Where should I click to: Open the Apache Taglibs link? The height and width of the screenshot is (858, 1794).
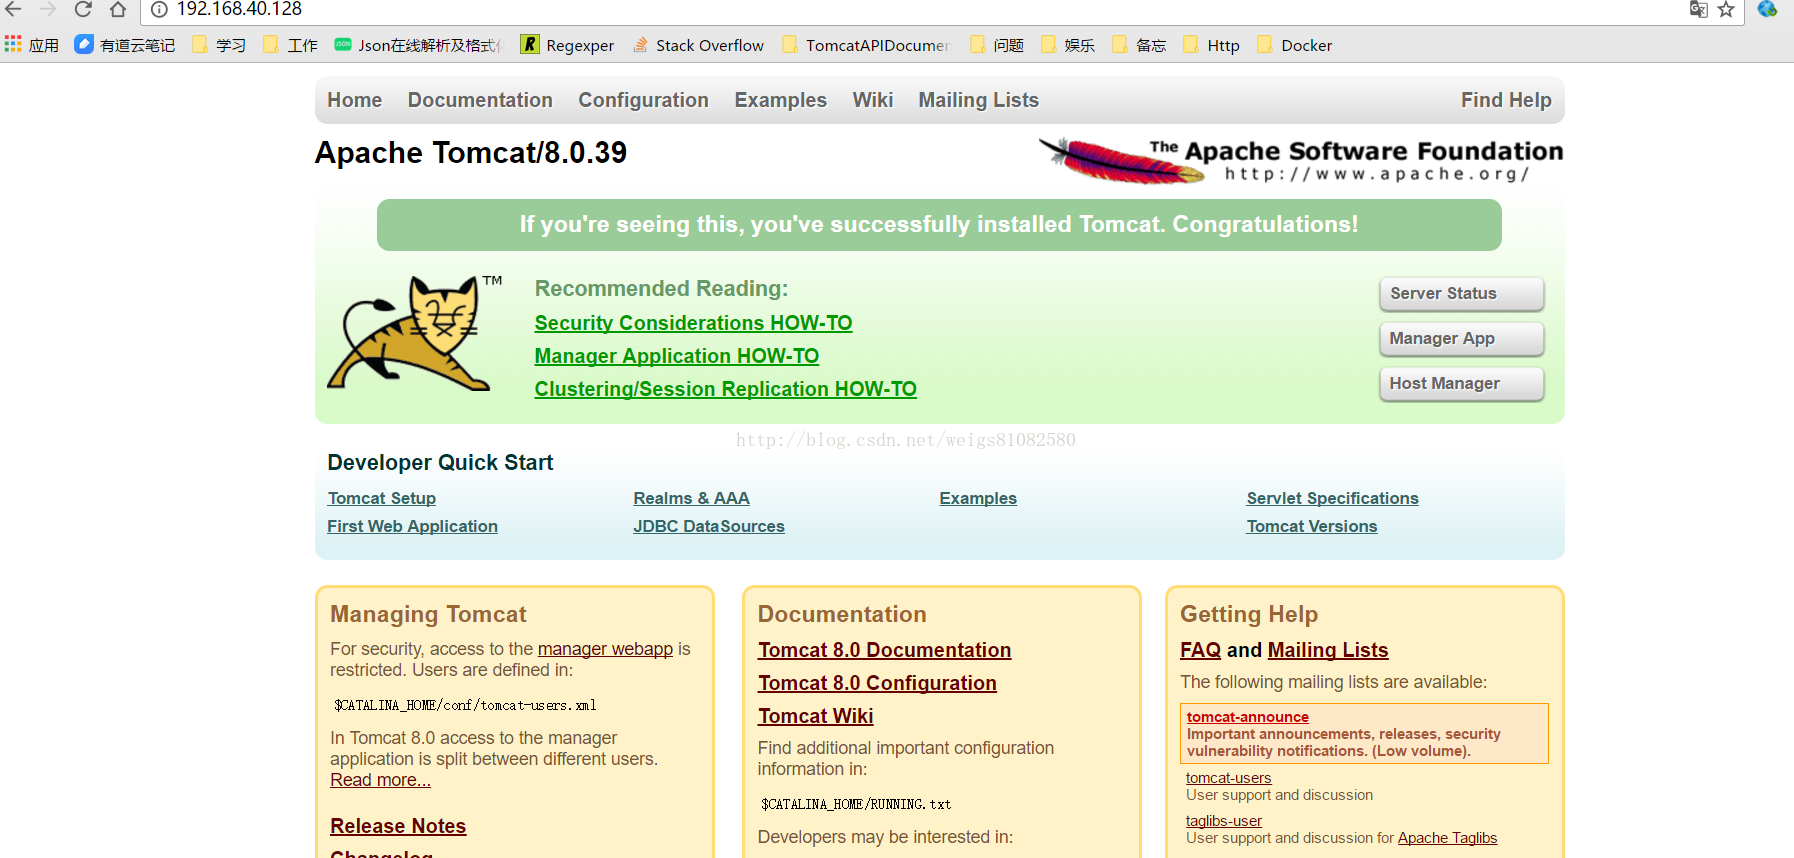point(1447,838)
